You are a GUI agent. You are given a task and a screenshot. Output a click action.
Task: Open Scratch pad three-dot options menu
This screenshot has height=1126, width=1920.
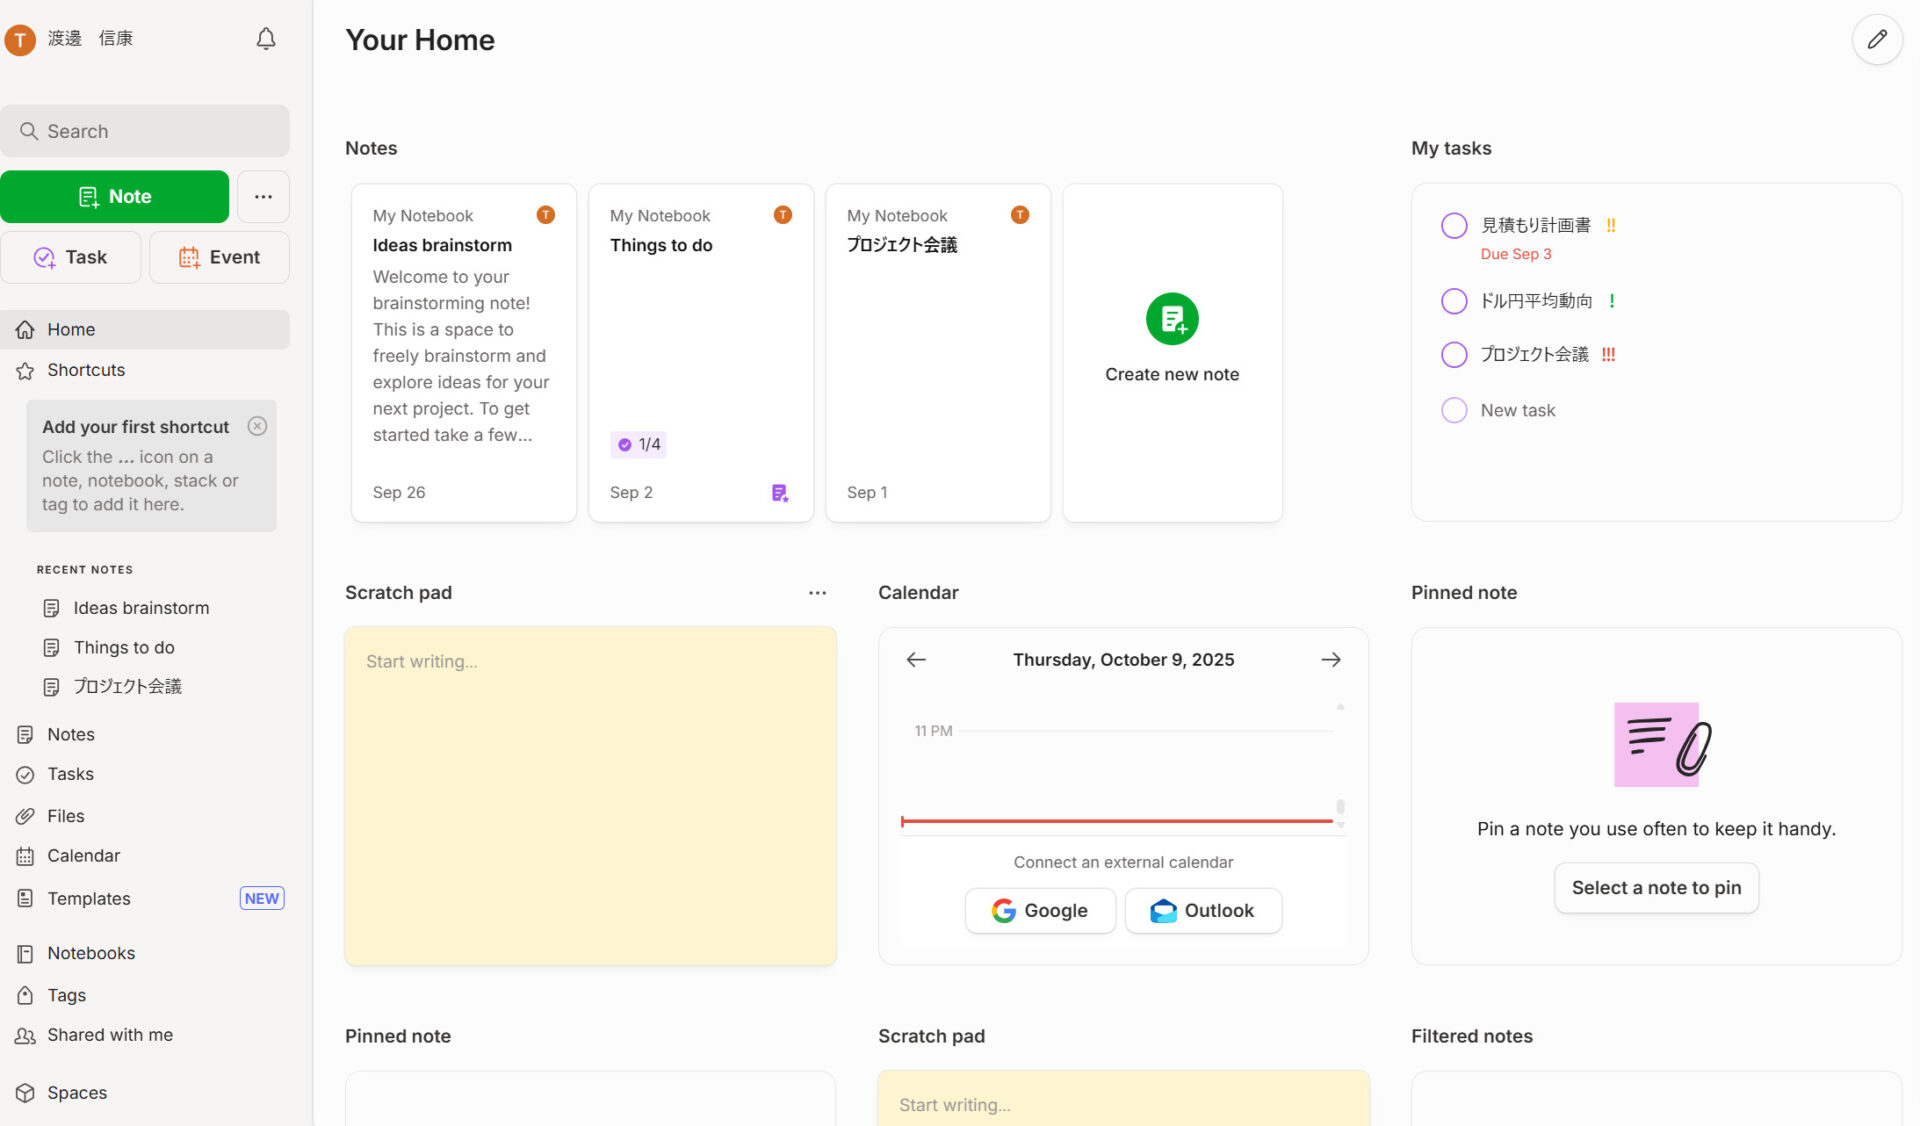817,593
